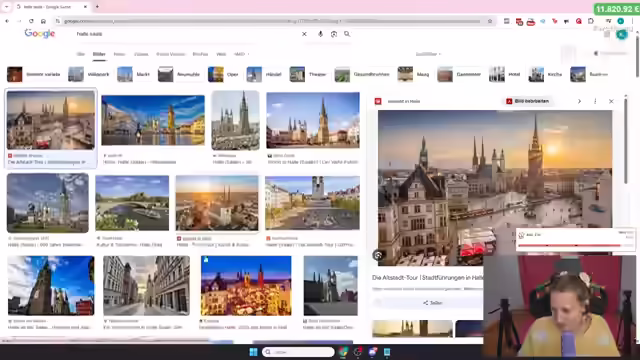Image resolution: width=640 pixels, height=360 pixels.
Task: Reload the page in the browser
Action: pyautogui.click(x=31, y=21)
